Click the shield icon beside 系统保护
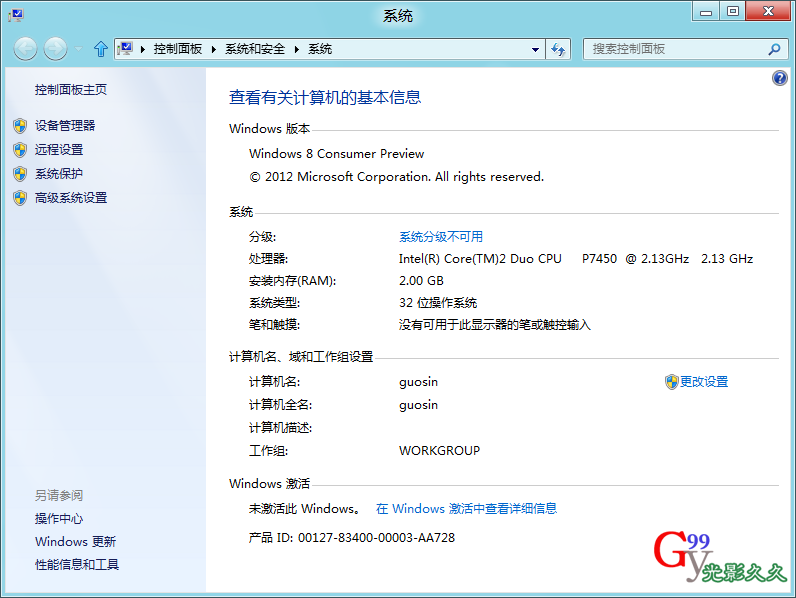The height and width of the screenshot is (598, 796). (x=20, y=174)
